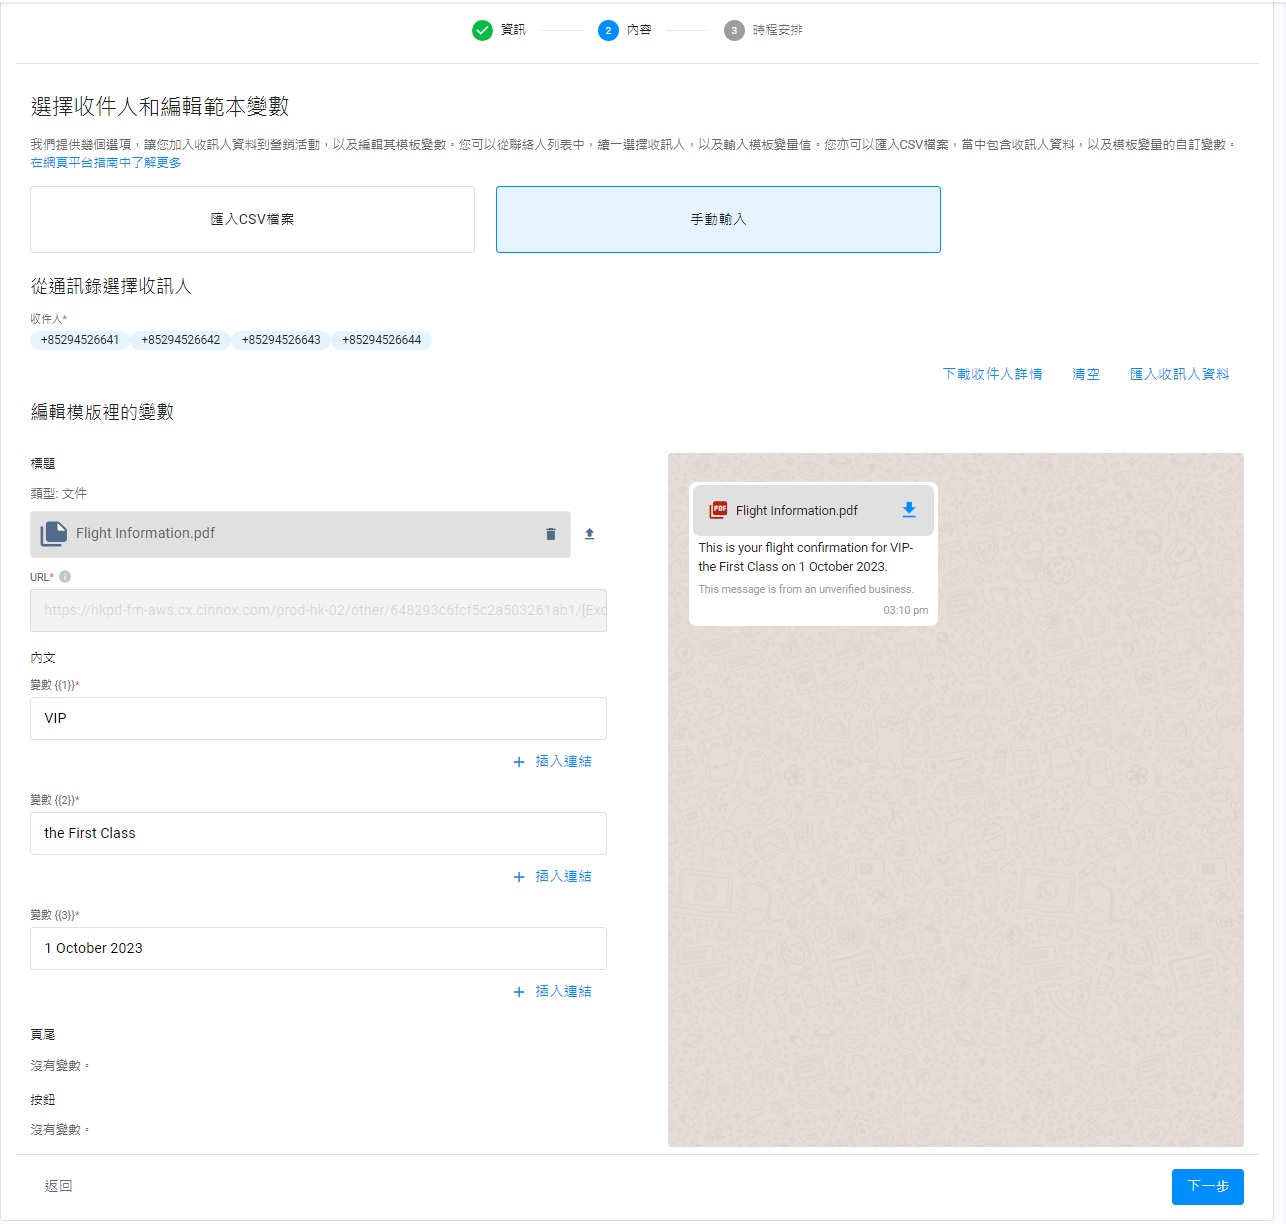
Task: Click the document file icon beside Flight Information.pdf
Action: coord(54,534)
